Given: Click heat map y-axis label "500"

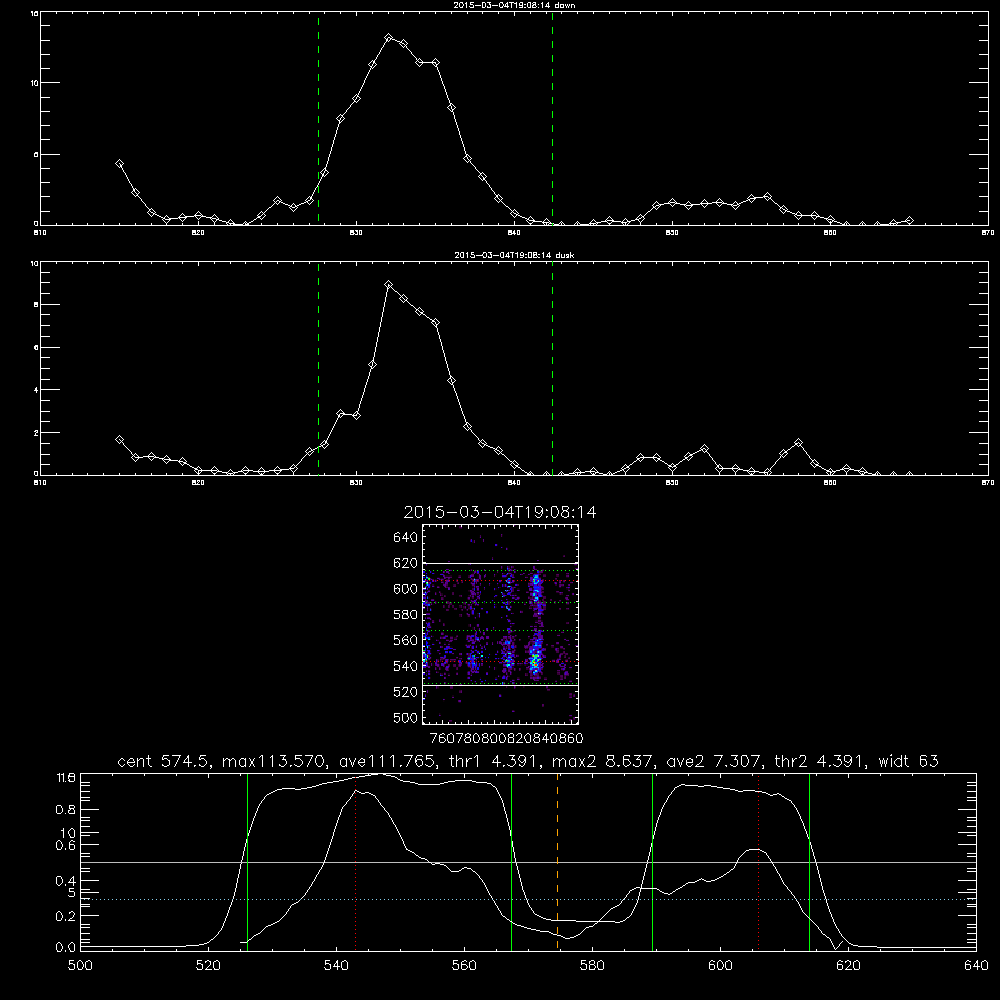Looking at the screenshot, I should pyautogui.click(x=406, y=718).
